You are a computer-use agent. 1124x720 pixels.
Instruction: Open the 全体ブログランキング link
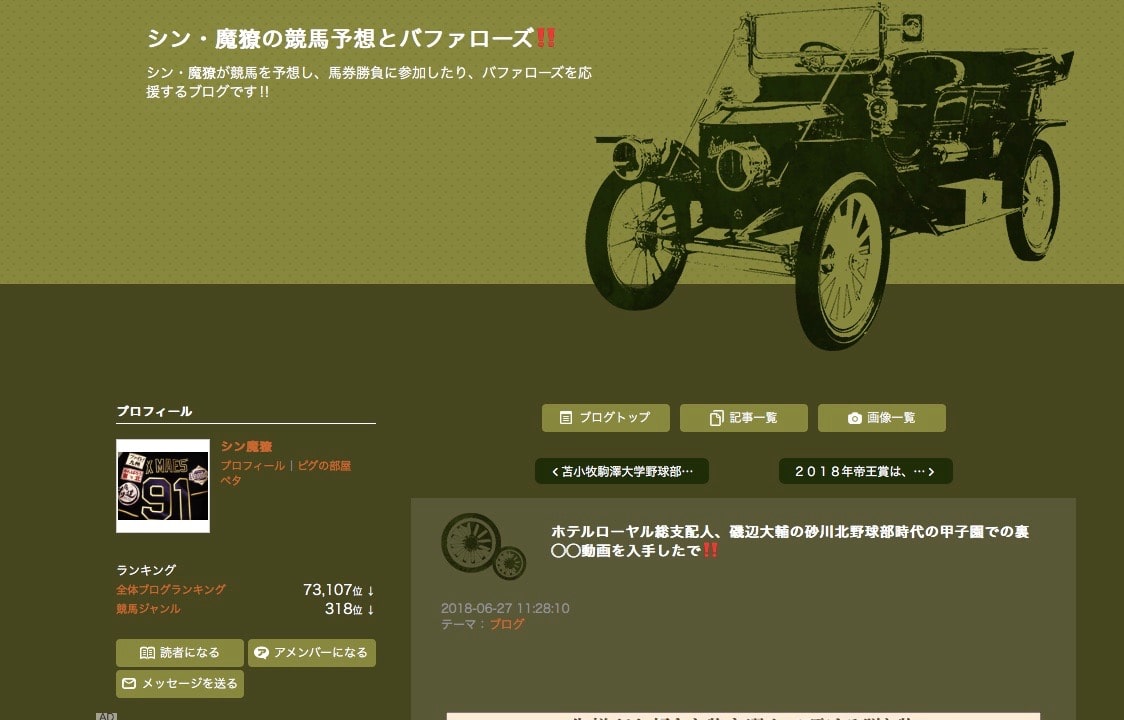coord(171,589)
